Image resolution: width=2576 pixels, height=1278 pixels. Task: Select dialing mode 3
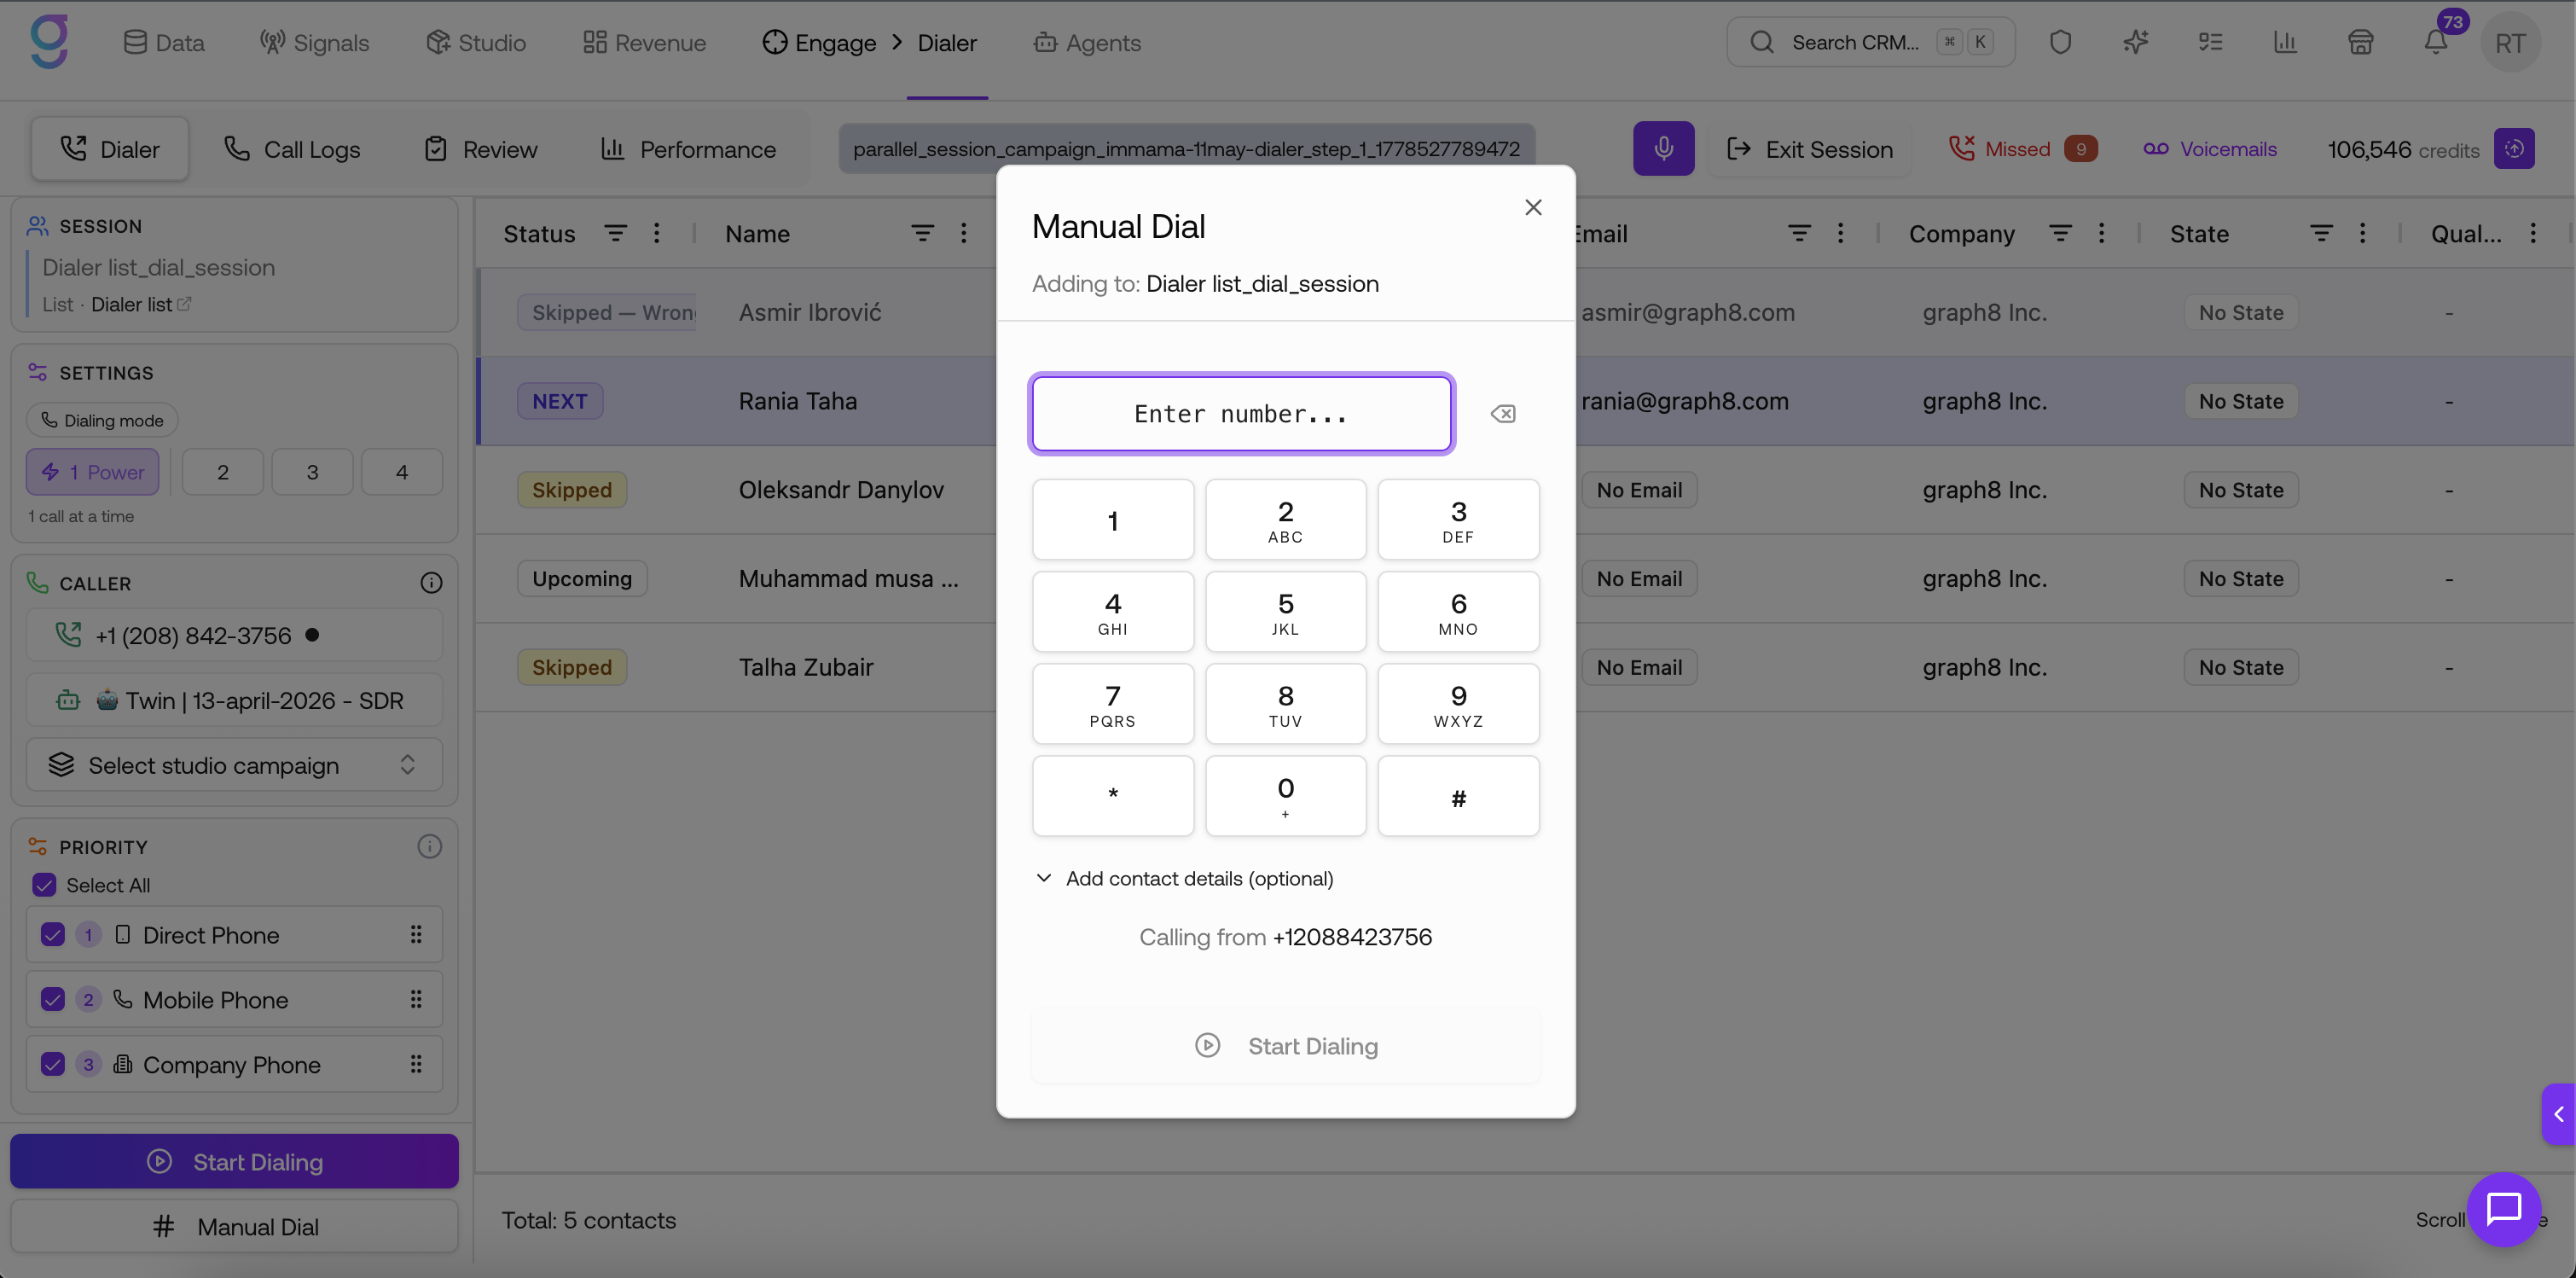coord(312,472)
